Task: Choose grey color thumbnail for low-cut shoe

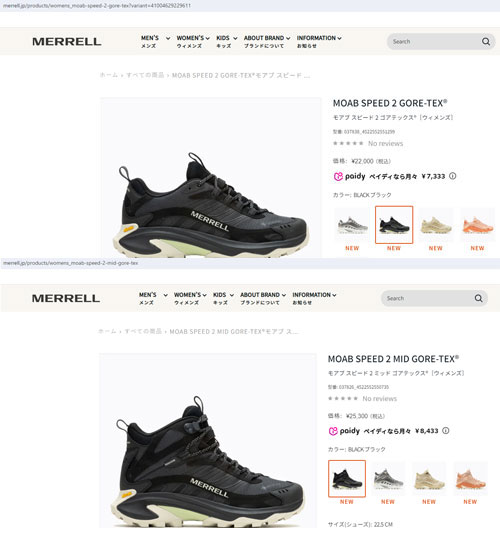Action: [352, 225]
